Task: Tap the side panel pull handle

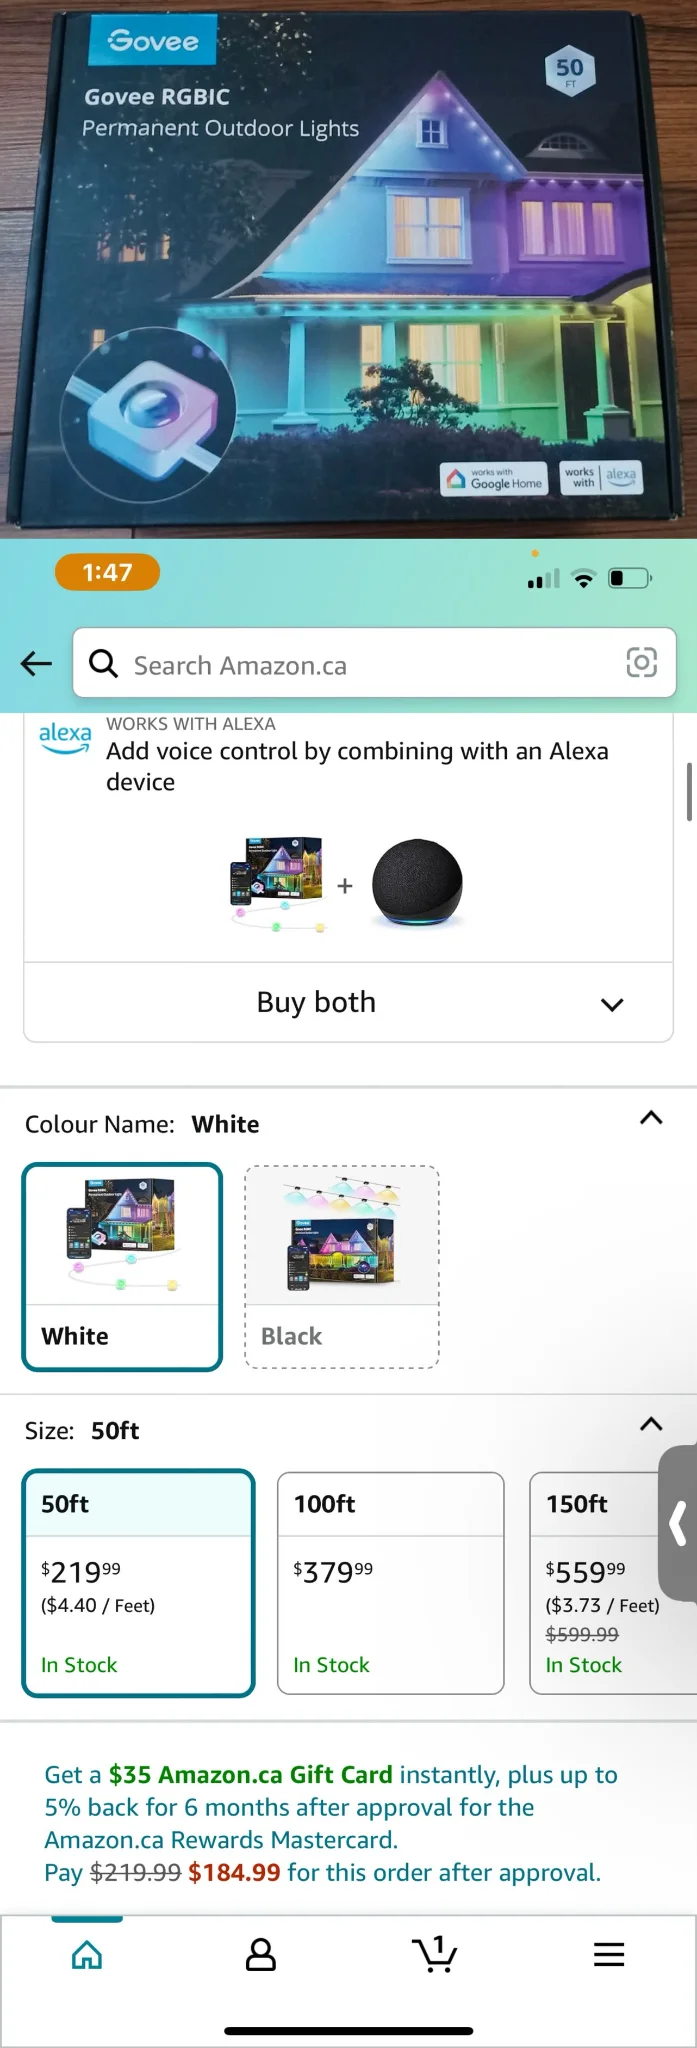Action: (x=679, y=1524)
